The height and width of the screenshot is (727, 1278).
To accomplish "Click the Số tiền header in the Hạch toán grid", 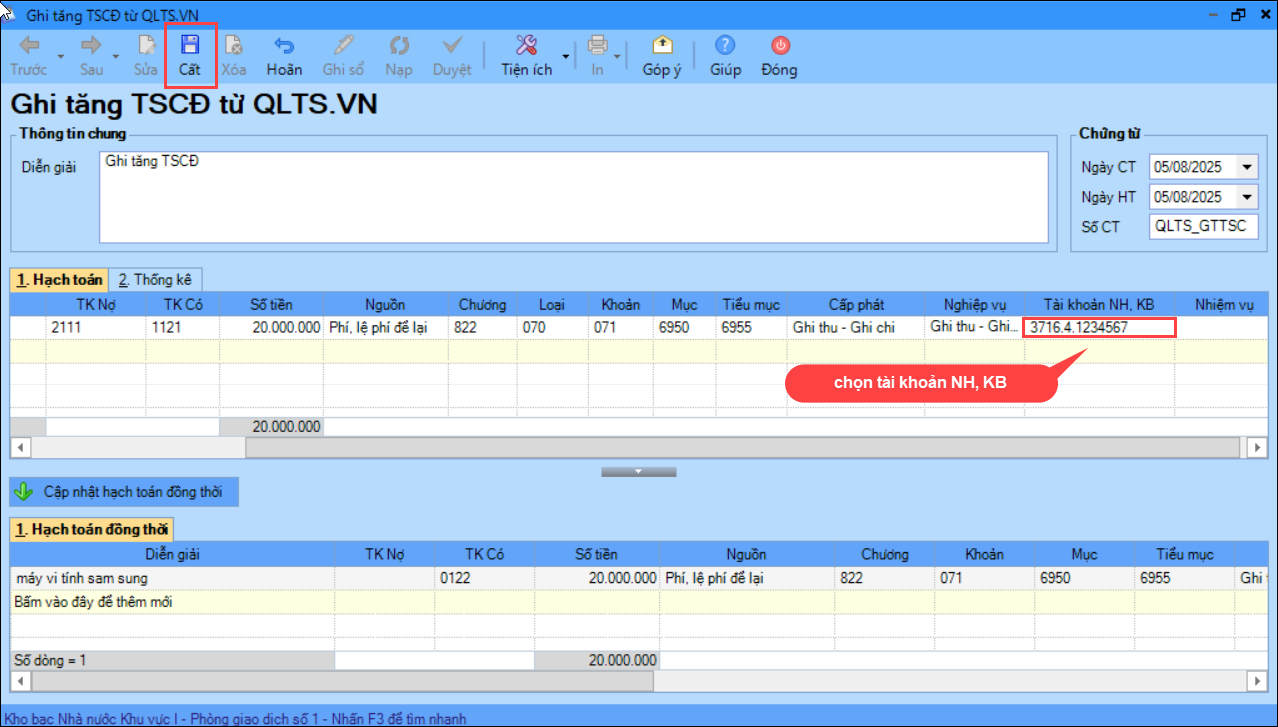I will [271, 304].
